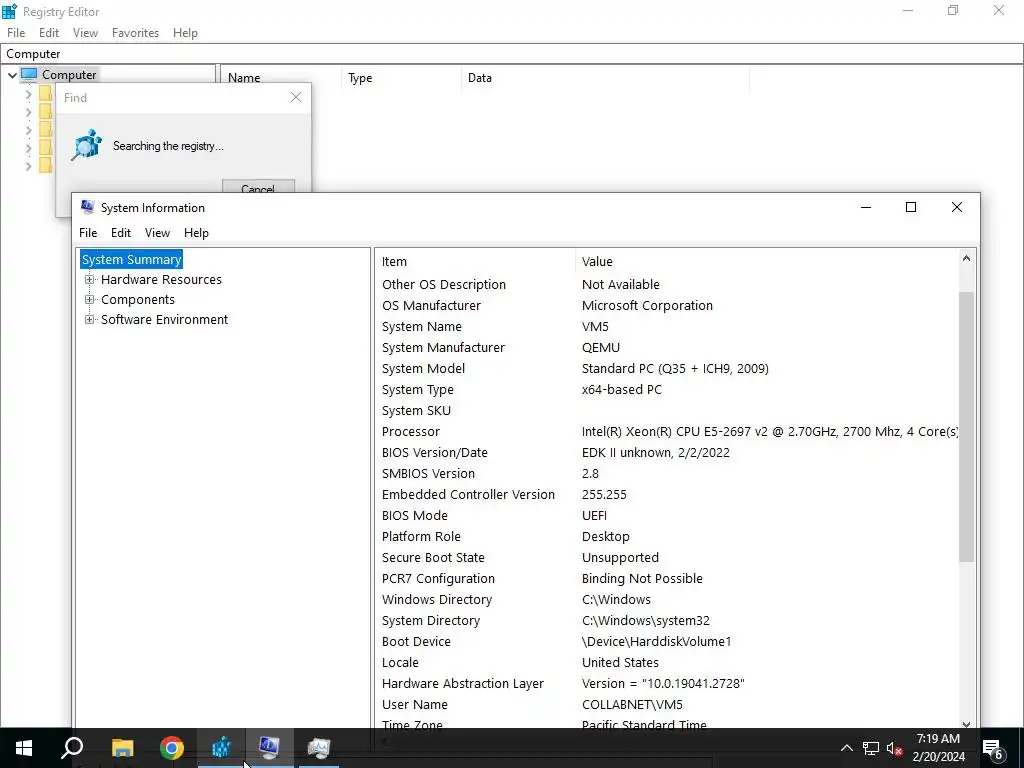Viewport: 1024px width, 768px height.
Task: Collapse the Computer node in Registry Editor
Action: (x=12, y=75)
